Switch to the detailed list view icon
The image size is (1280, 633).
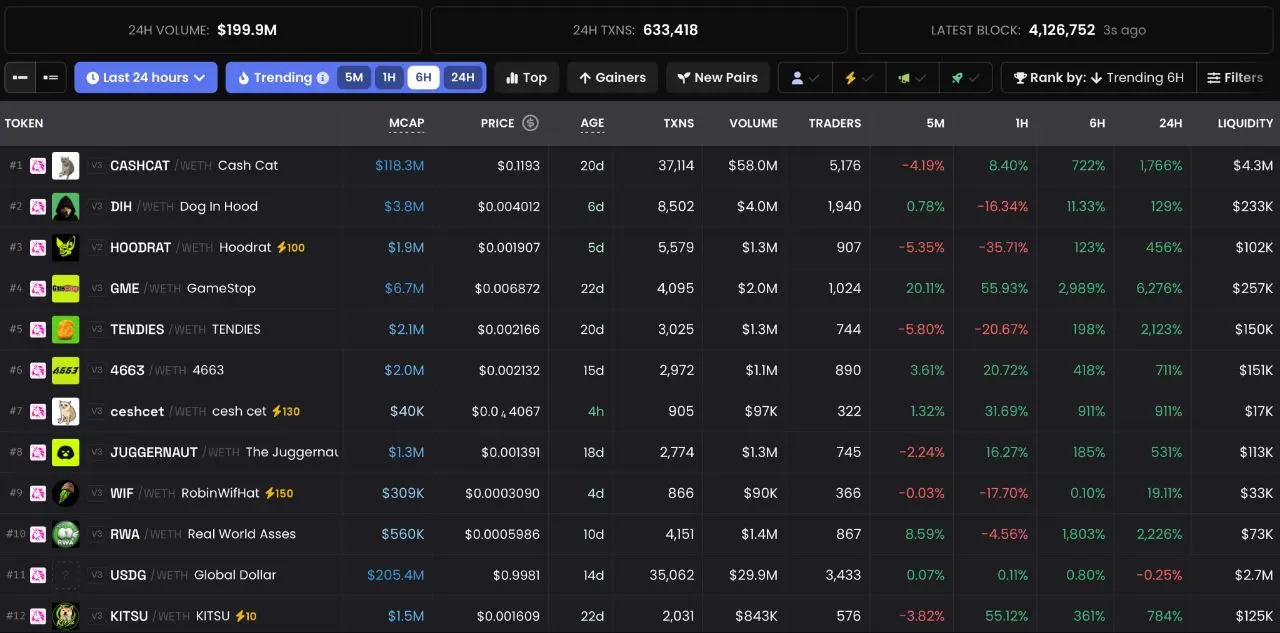(51, 77)
